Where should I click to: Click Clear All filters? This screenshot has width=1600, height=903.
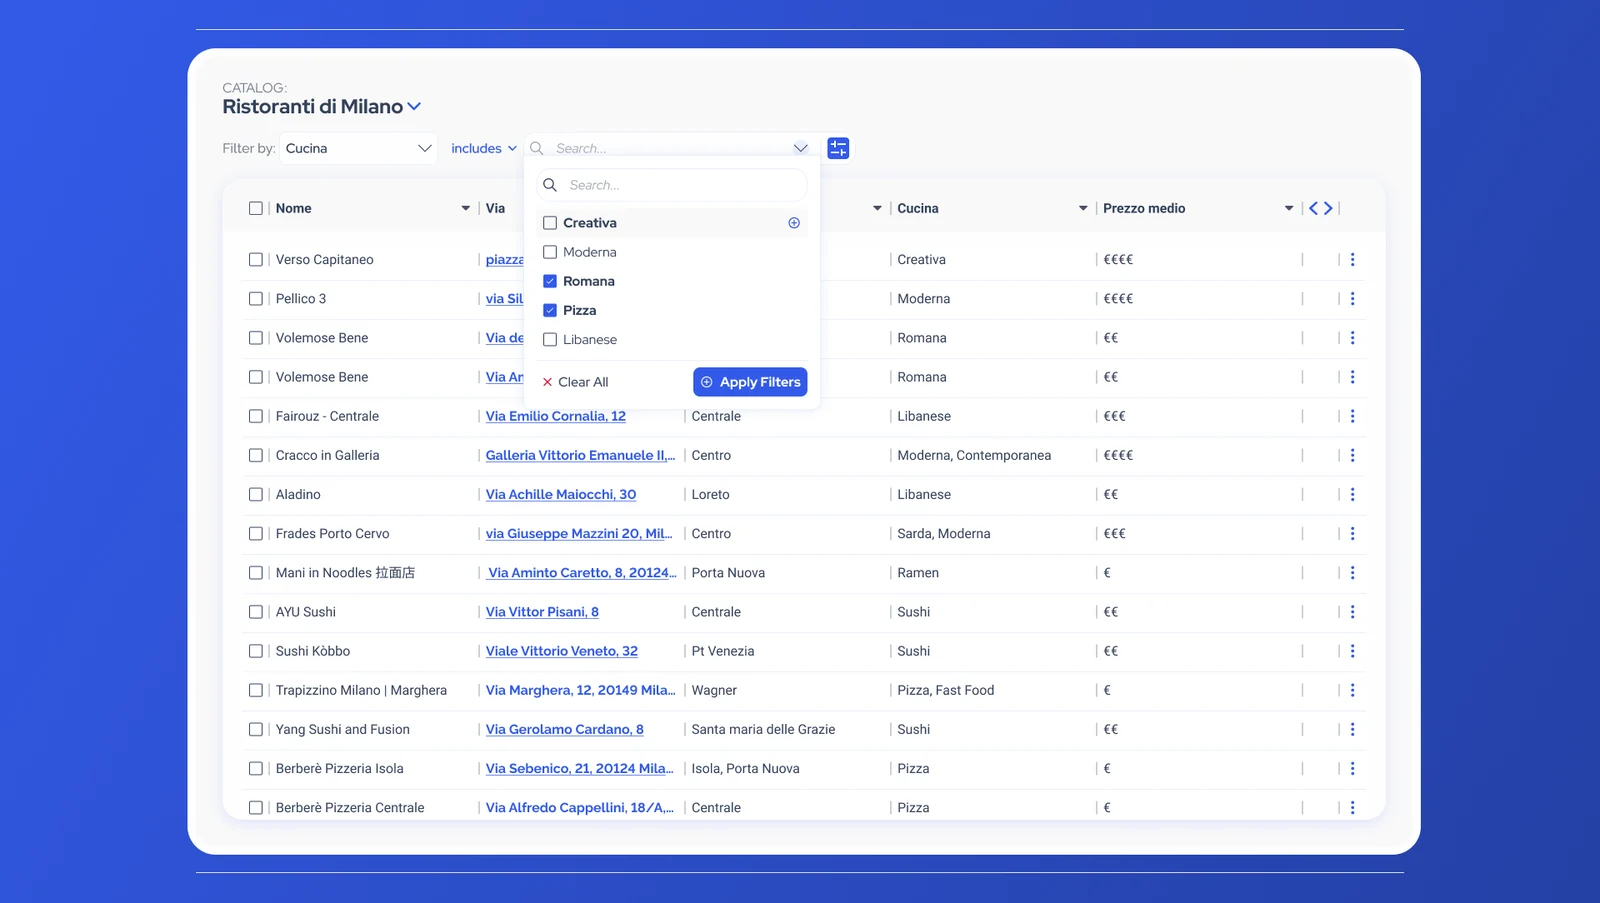coord(575,382)
